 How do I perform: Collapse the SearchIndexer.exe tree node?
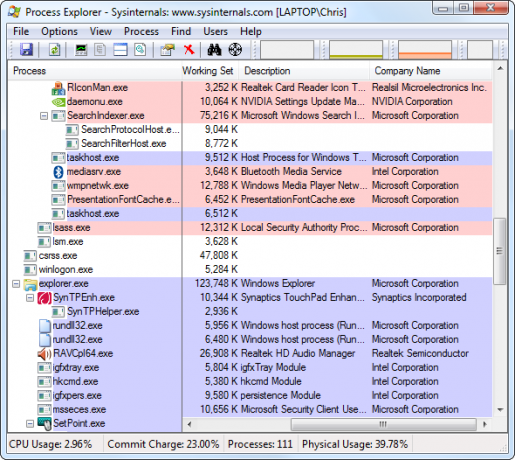click(44, 116)
